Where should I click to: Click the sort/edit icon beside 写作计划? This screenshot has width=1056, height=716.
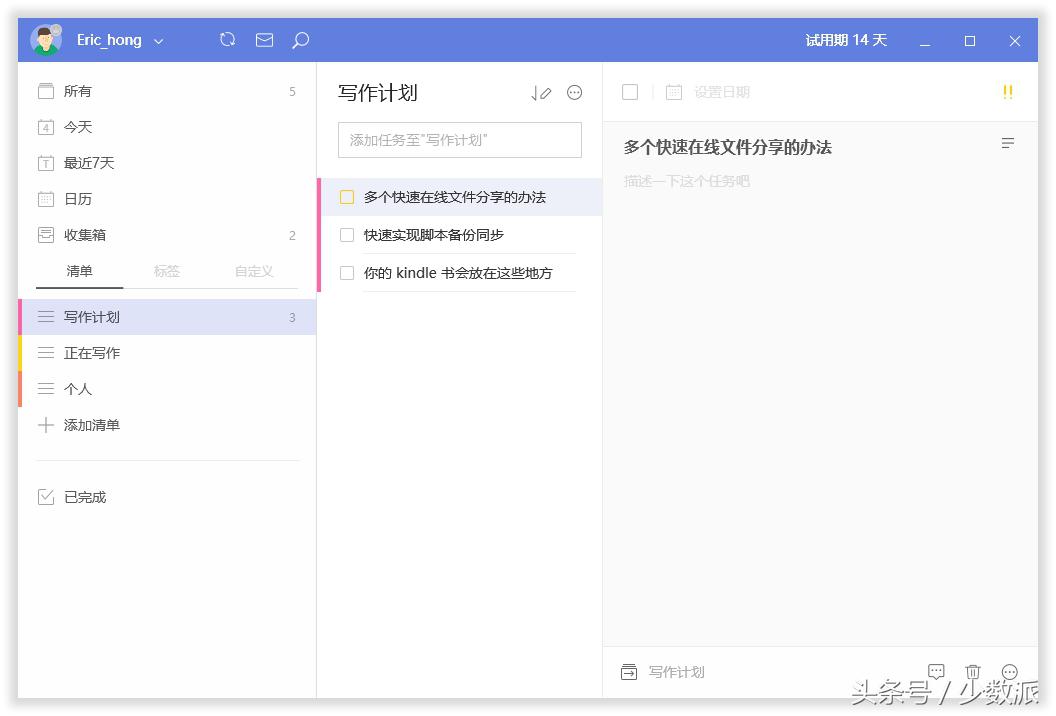541,92
